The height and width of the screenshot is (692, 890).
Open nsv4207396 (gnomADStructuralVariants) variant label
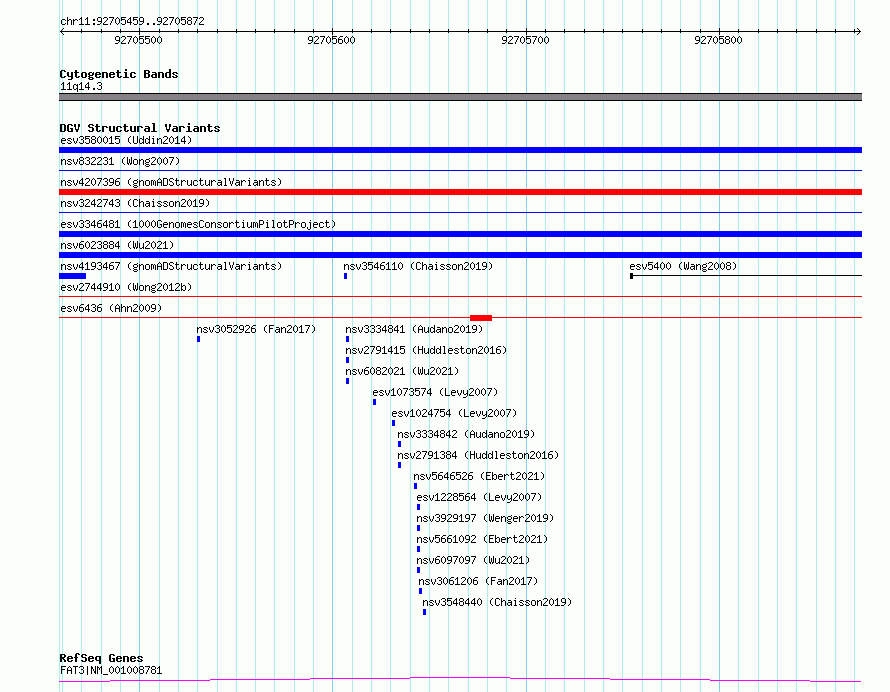[171, 182]
